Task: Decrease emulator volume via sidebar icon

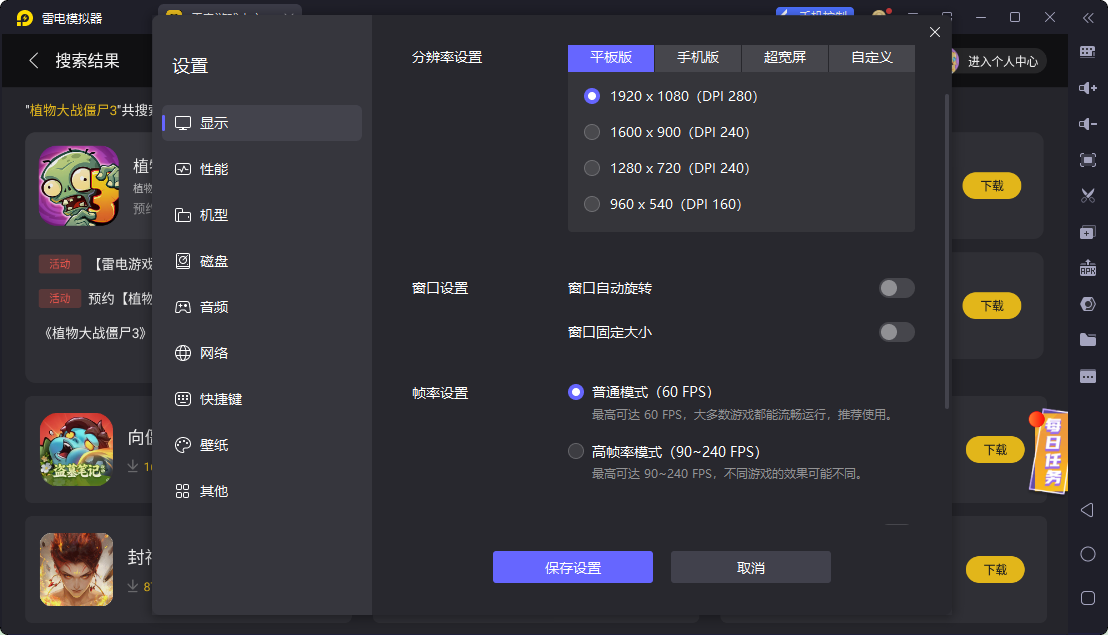Action: click(x=1088, y=124)
